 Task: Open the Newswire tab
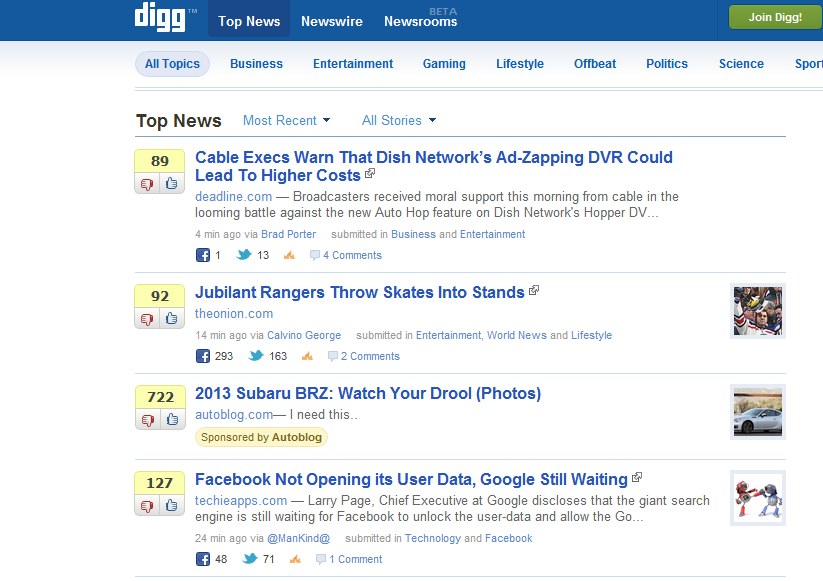(332, 21)
